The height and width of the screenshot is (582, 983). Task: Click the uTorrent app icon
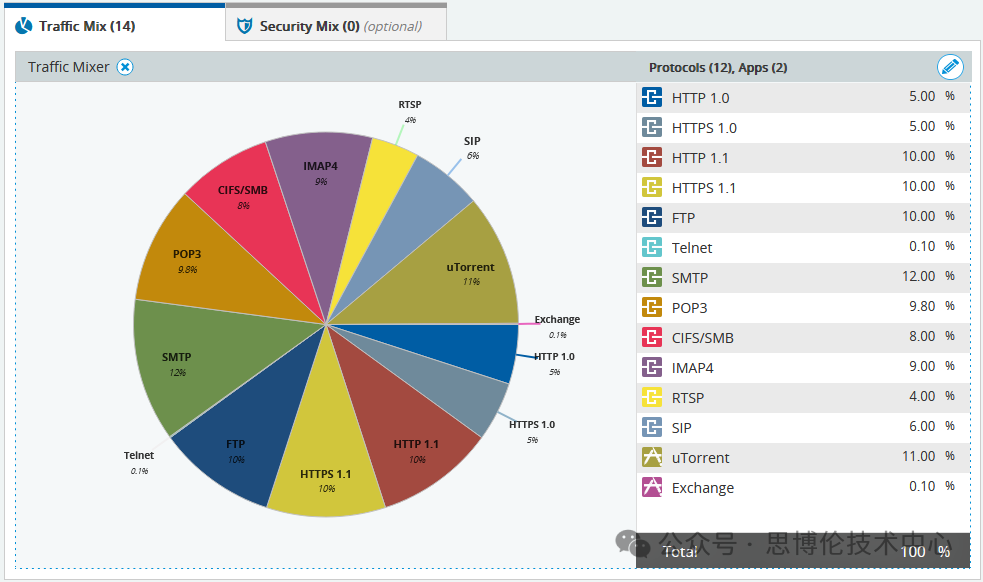652,458
